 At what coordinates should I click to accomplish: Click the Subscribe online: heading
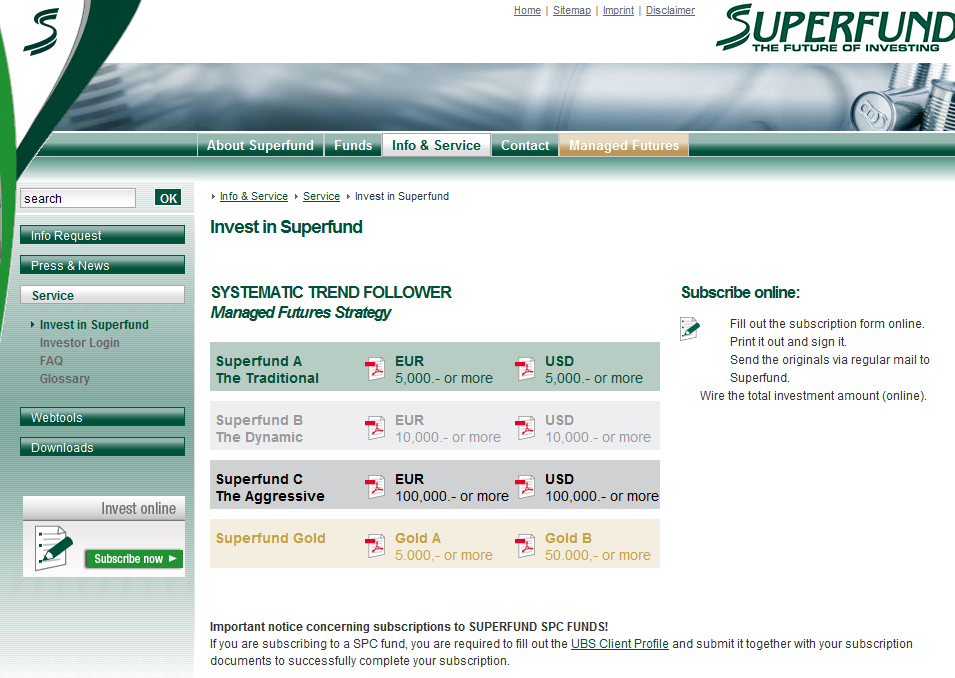[740, 292]
